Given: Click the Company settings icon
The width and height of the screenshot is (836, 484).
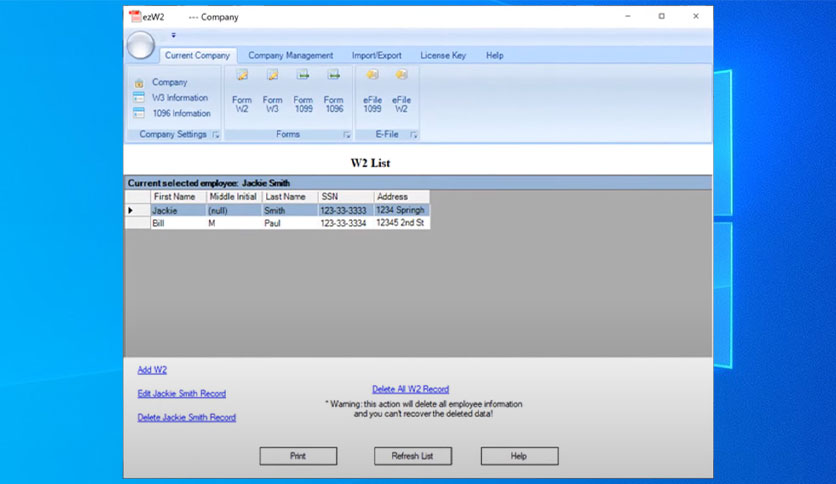Looking at the screenshot, I should [139, 83].
